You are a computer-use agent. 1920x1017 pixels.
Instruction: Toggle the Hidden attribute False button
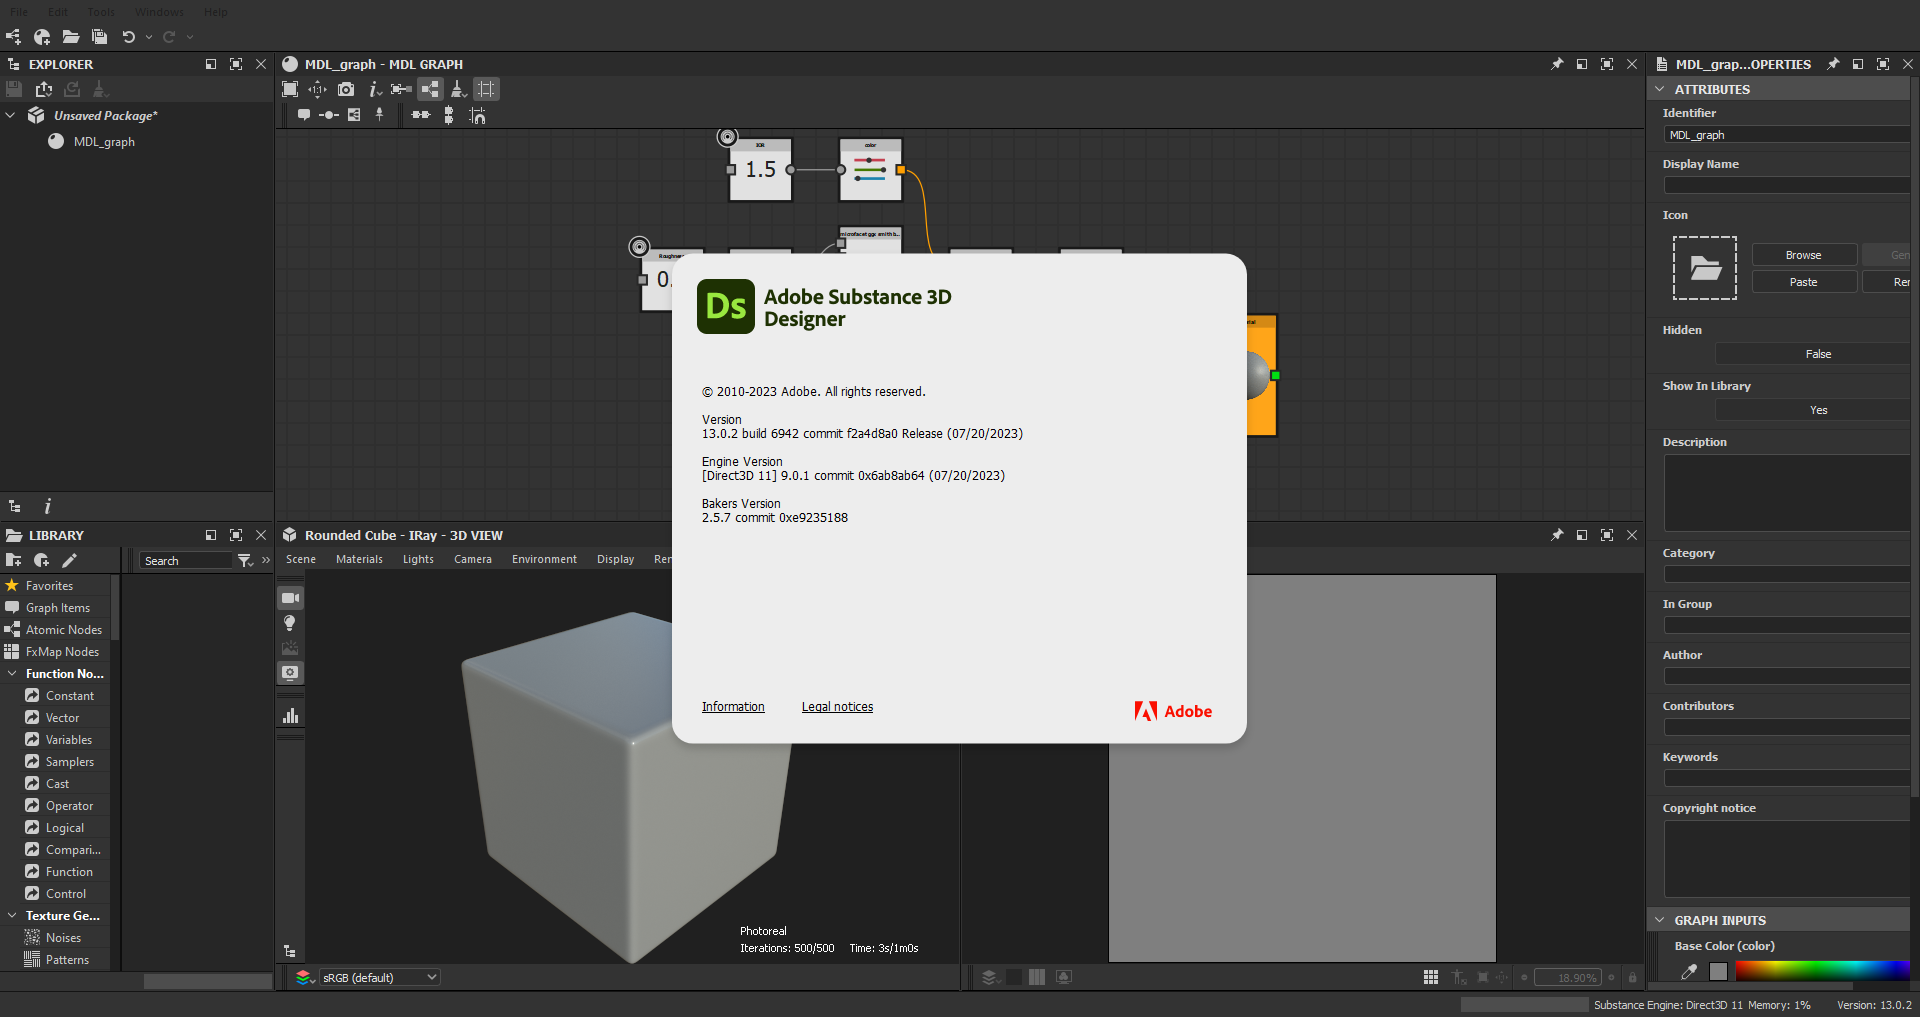point(1818,354)
